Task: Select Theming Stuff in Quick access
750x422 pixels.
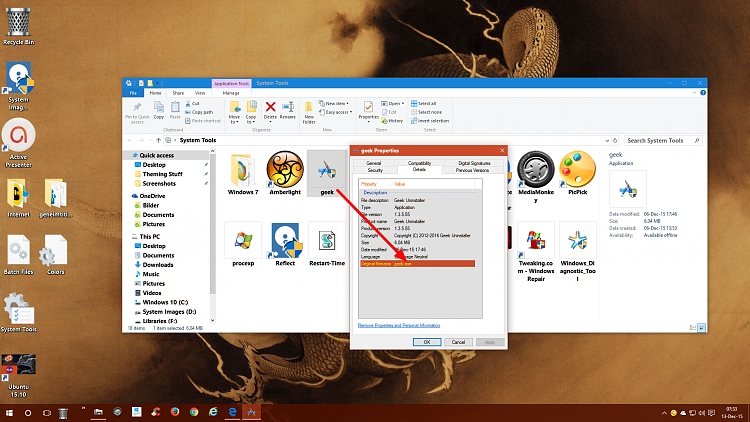Action: click(x=162, y=174)
